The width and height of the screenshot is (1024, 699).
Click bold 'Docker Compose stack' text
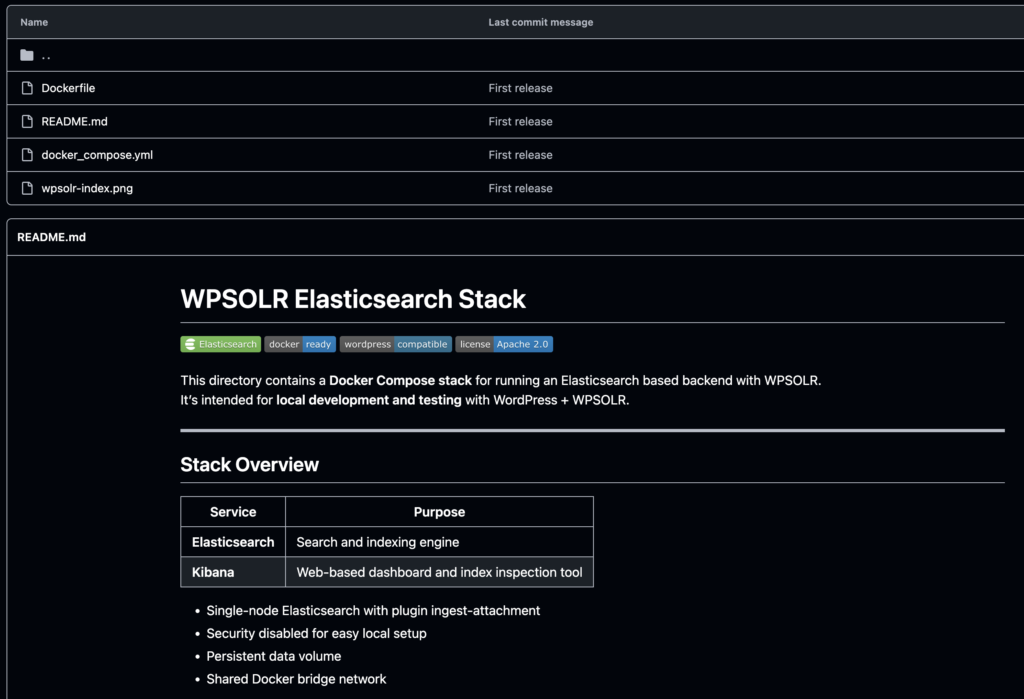tap(400, 380)
